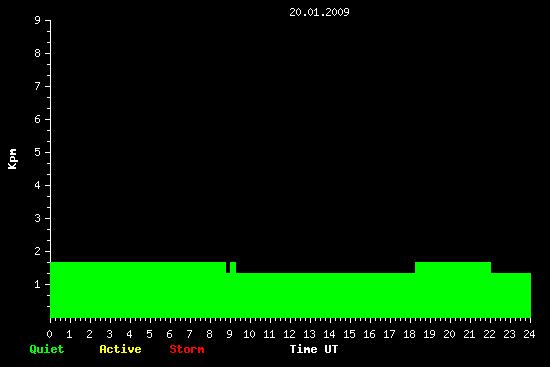Image resolution: width=550 pixels, height=367 pixels.
Task: Click hour 0 on the time axis
Action: (49, 334)
